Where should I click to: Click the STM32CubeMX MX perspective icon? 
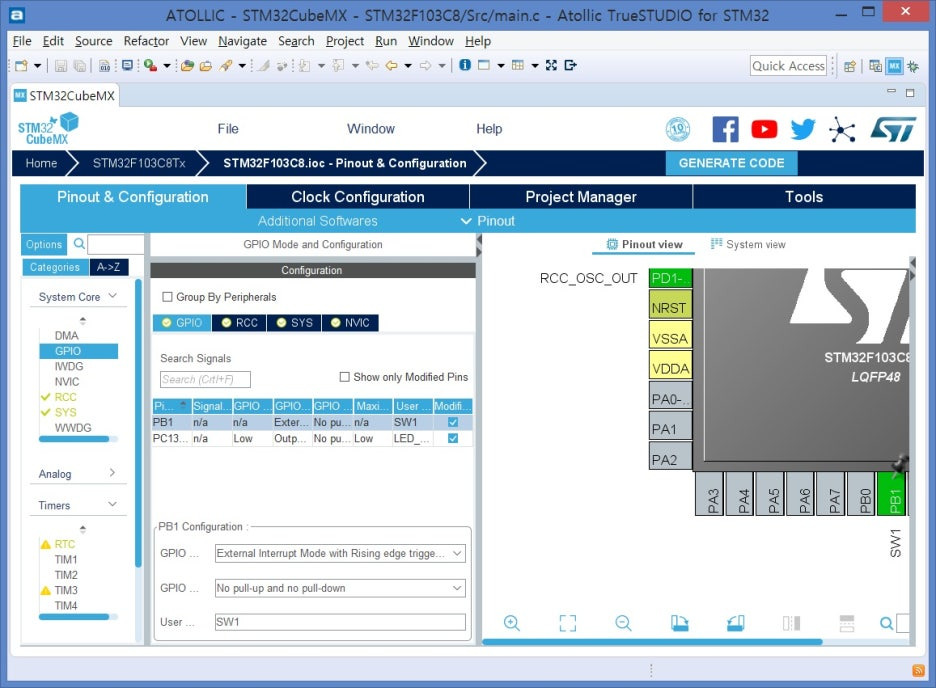(x=894, y=66)
